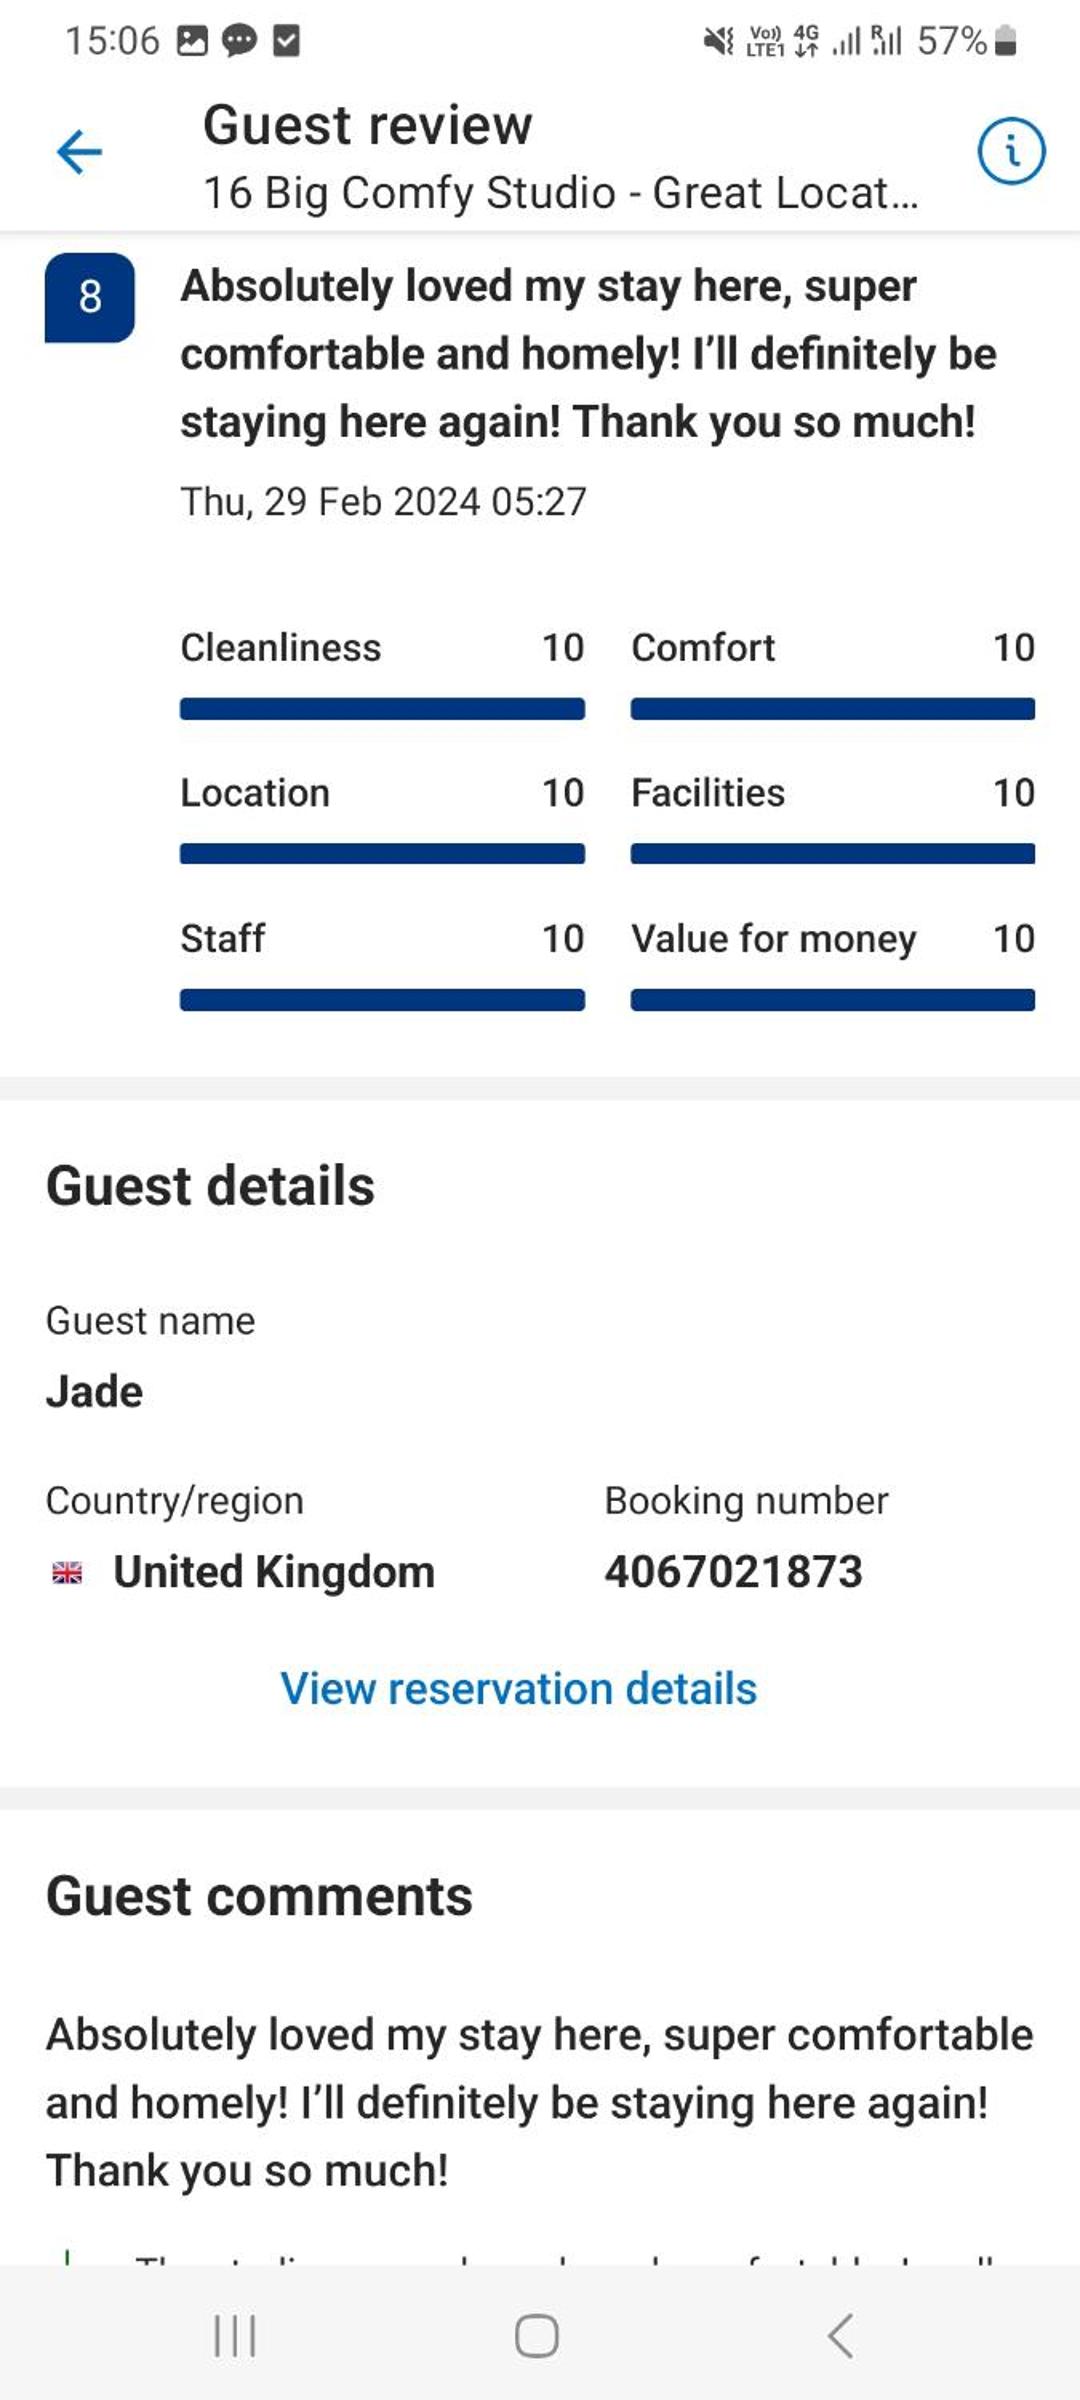Tap the Guest comments heading
The image size is (1080, 2400).
coord(259,1896)
